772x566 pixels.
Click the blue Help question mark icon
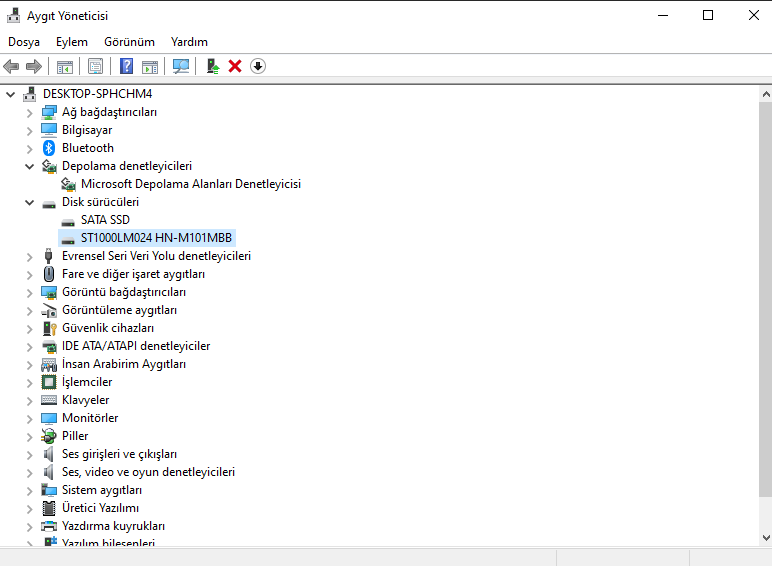(127, 66)
